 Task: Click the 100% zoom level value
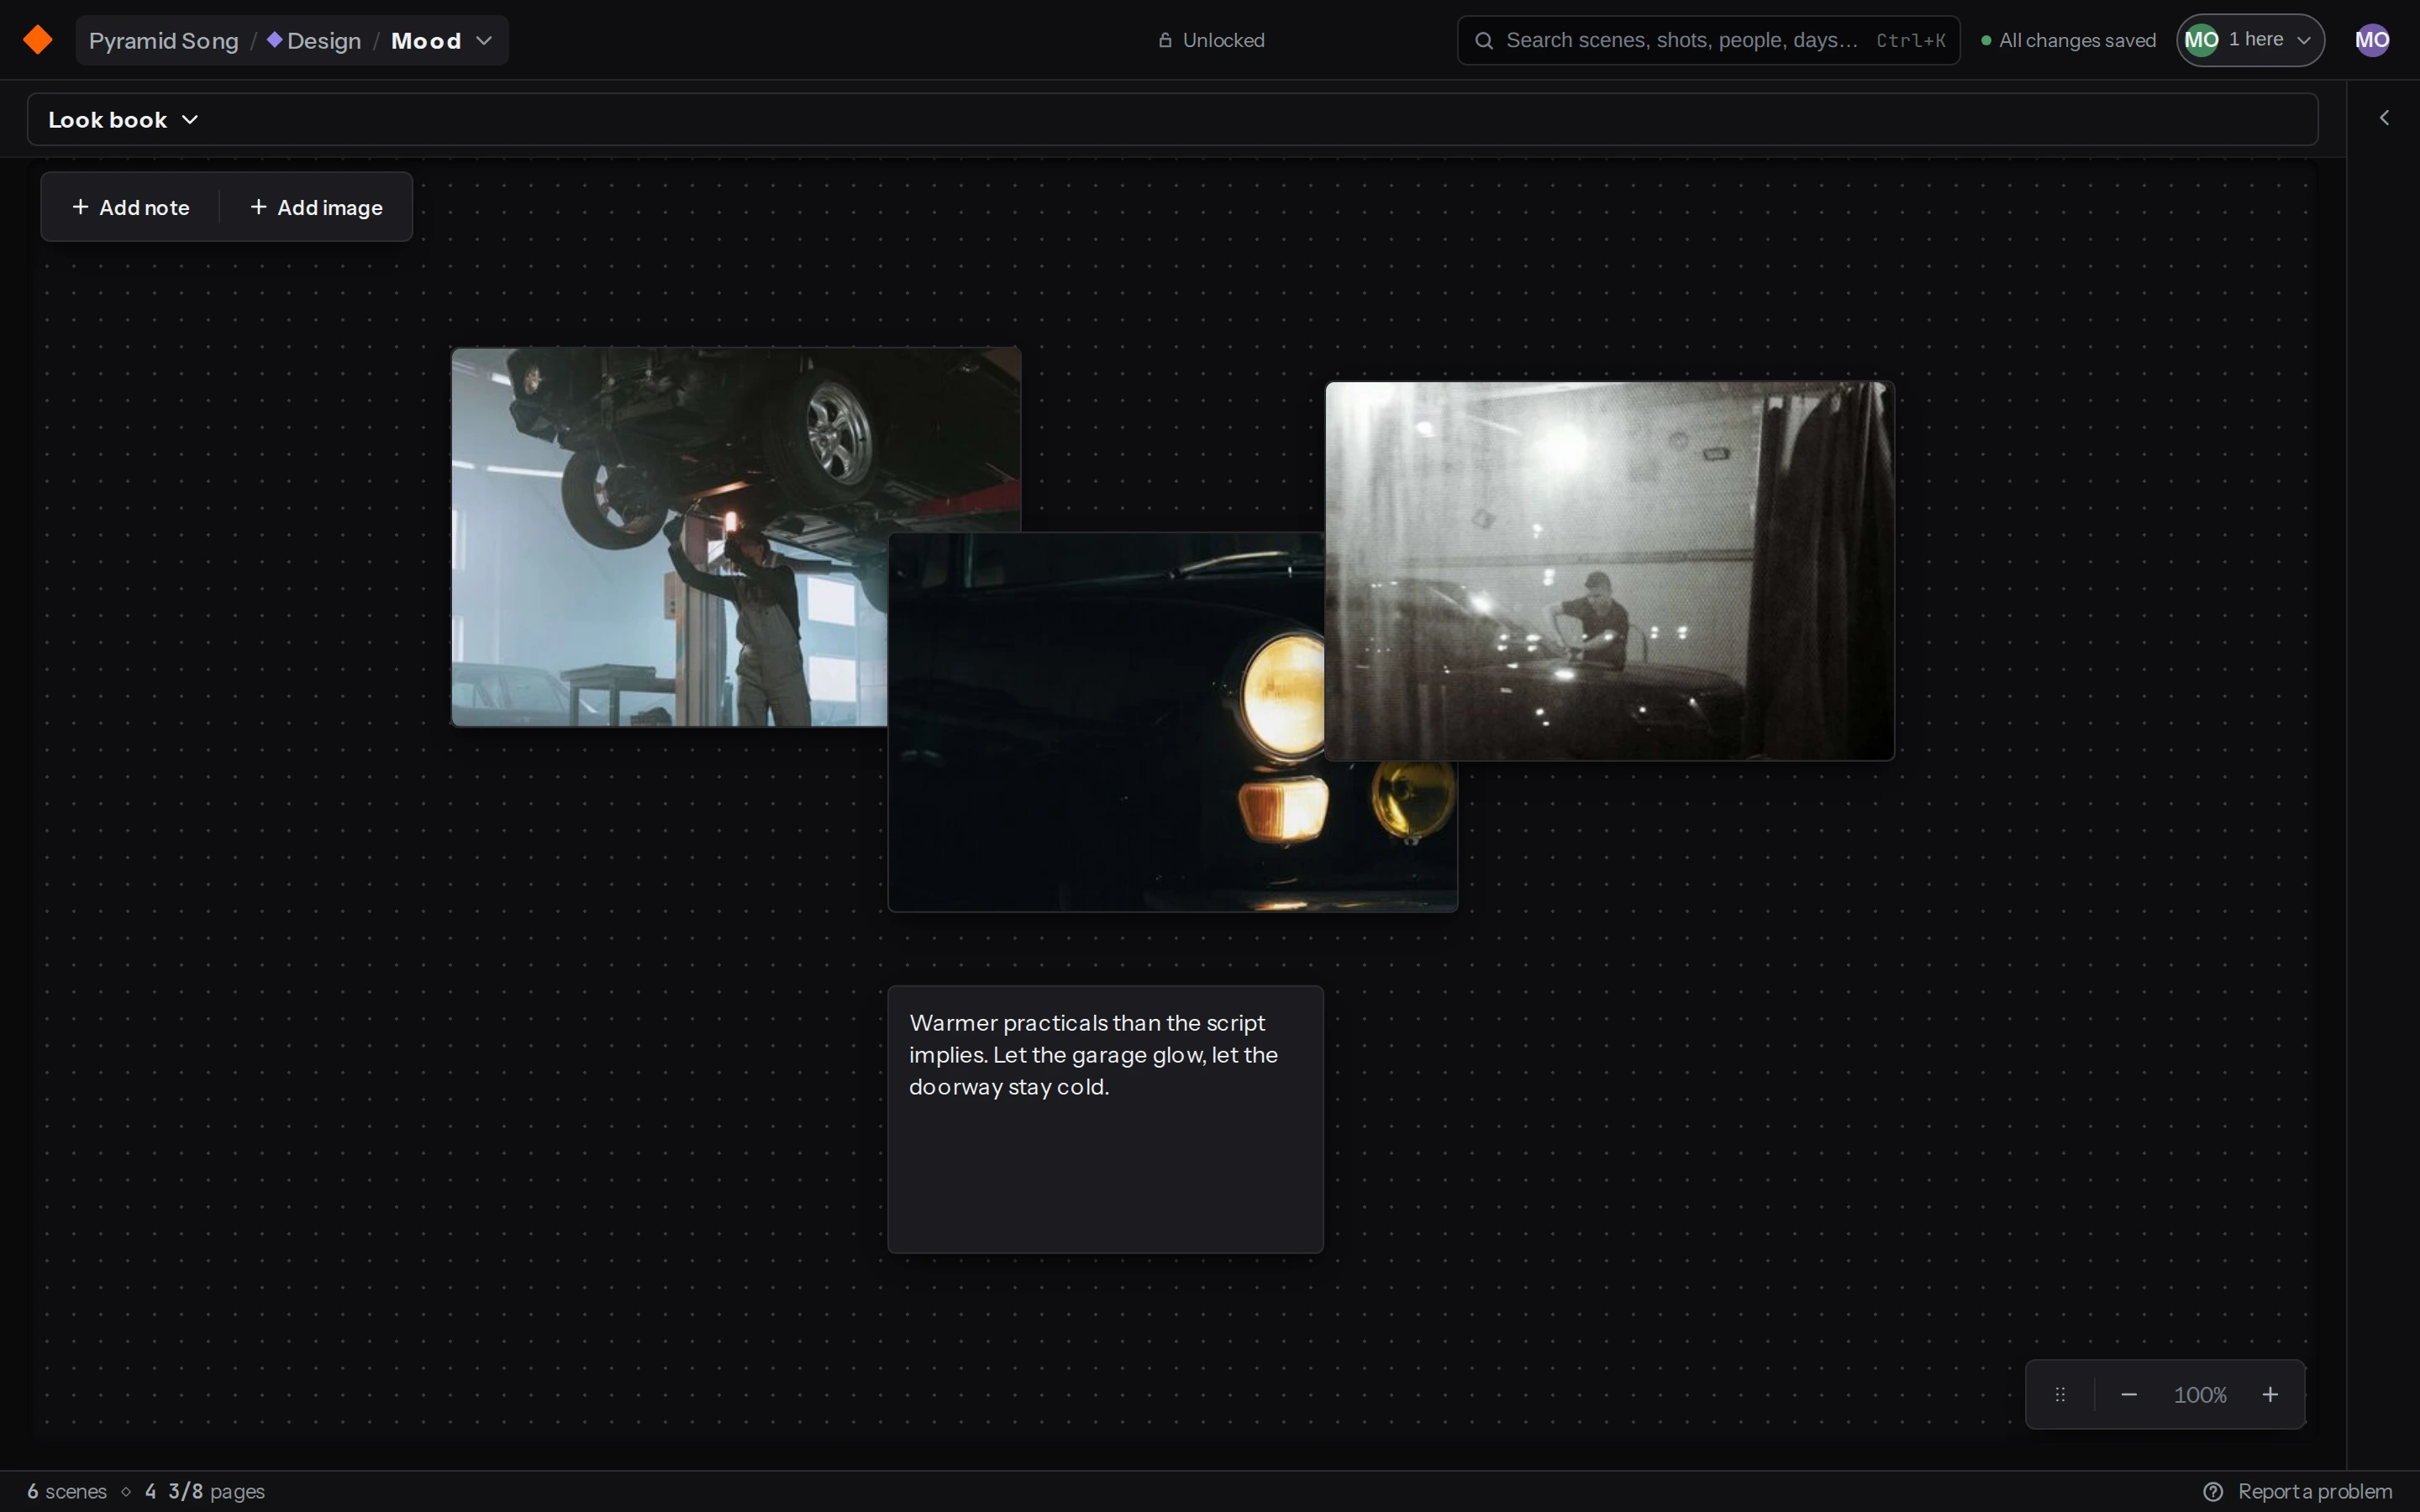pos(2200,1394)
